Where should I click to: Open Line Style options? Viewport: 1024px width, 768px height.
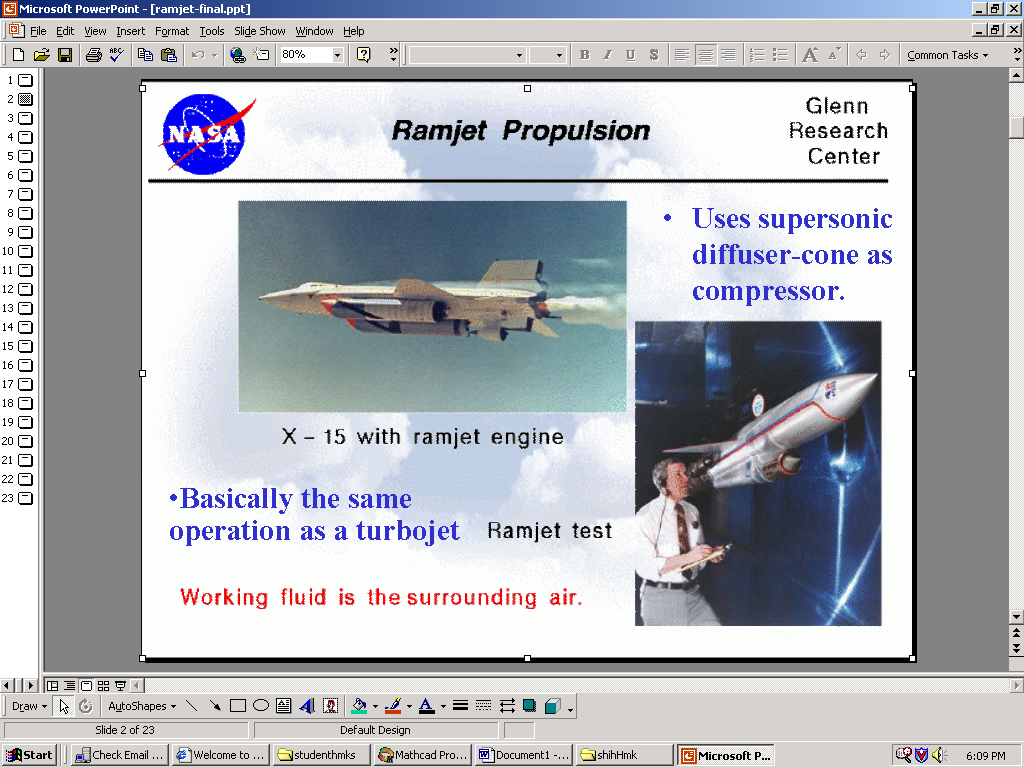[x=460, y=706]
